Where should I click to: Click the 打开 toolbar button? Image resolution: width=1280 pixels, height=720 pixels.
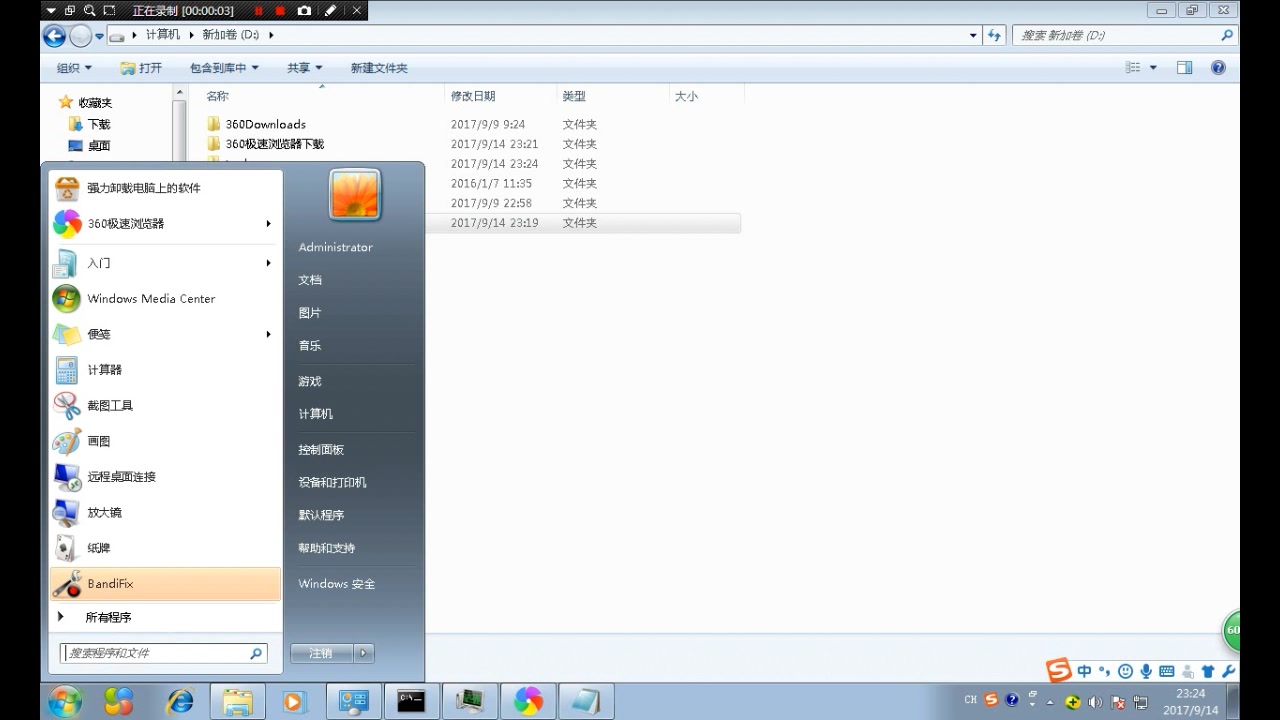pyautogui.click(x=141, y=68)
